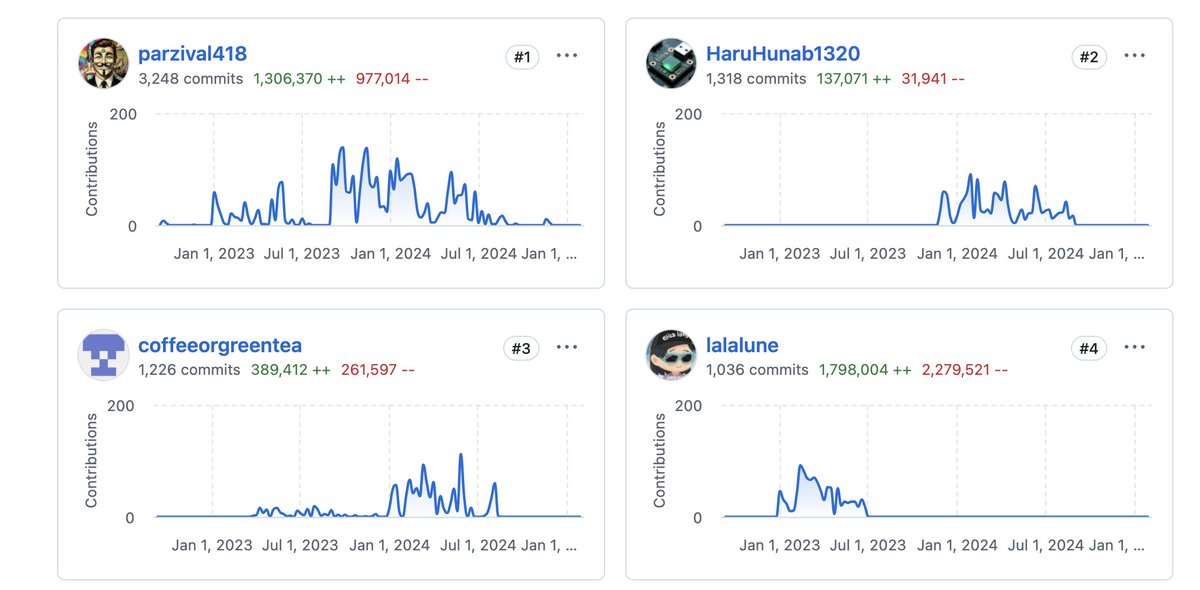Viewport: 1200px width, 590px height.
Task: Click the #3 rank badge
Action: coord(522,349)
